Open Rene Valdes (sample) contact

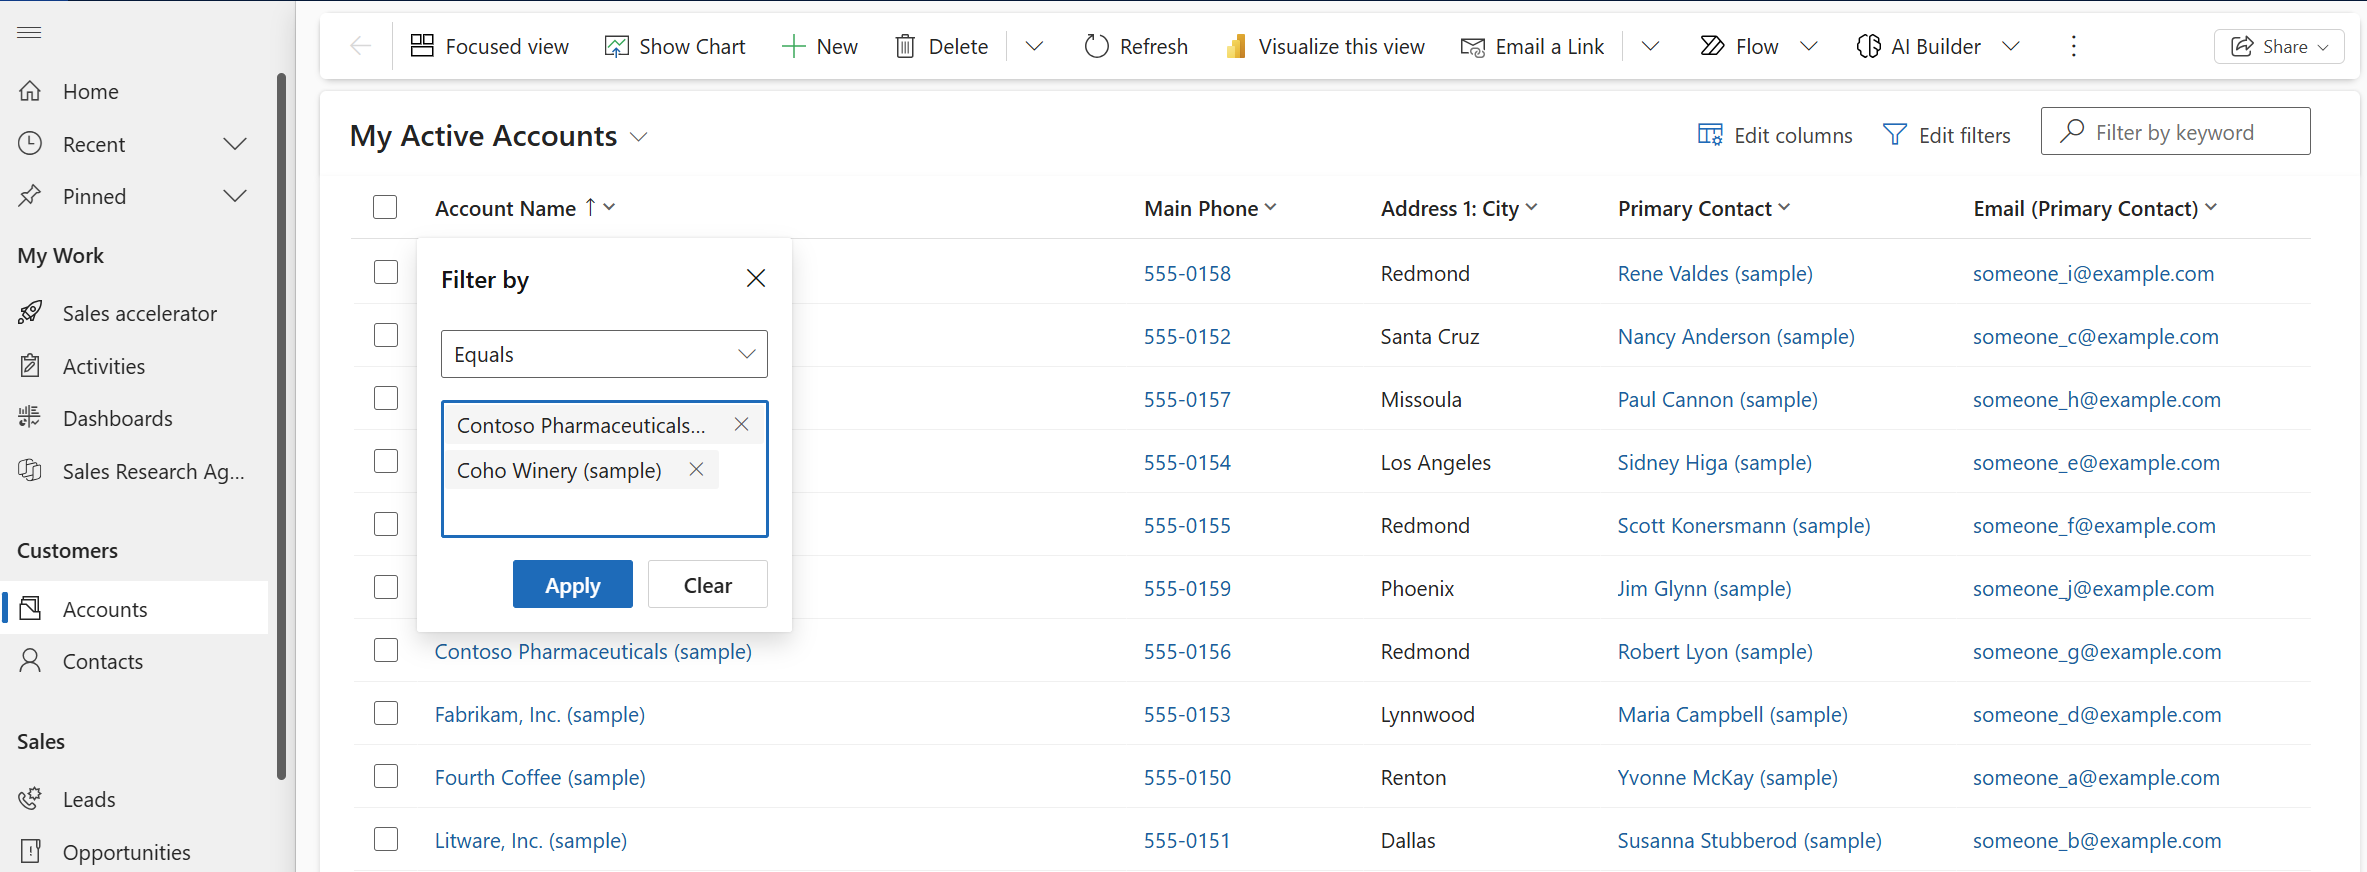[x=1715, y=273]
